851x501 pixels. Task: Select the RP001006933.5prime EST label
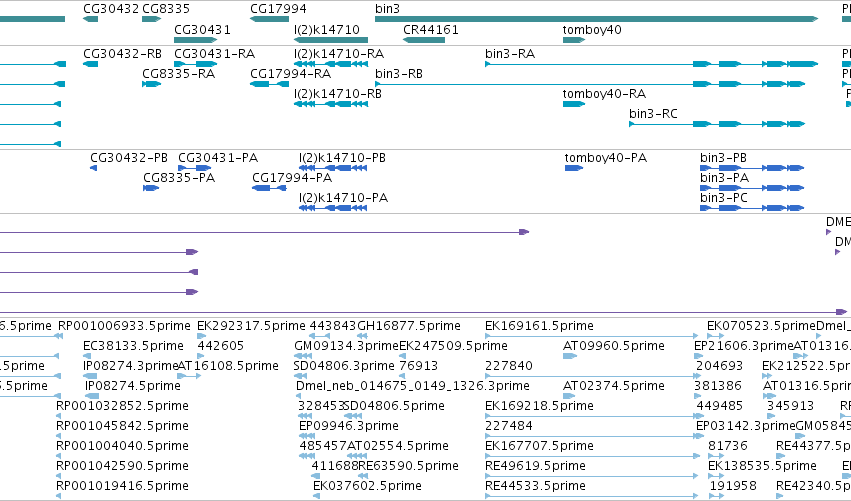point(124,326)
